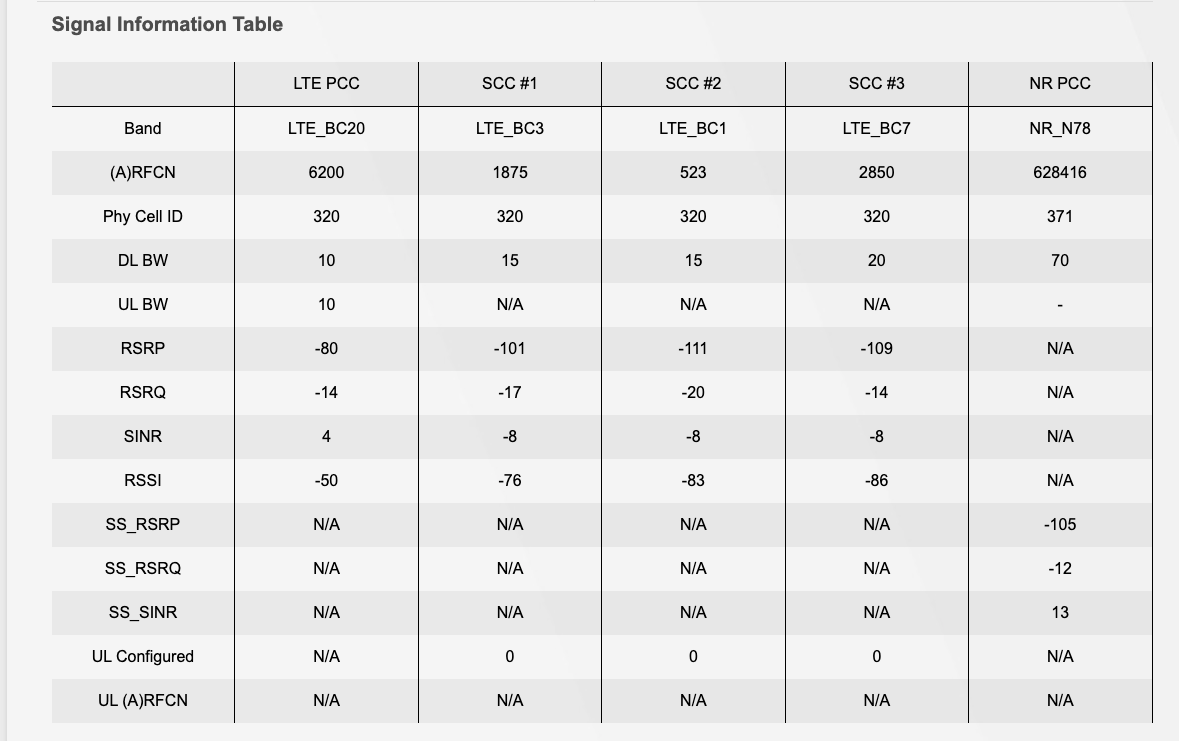Click the SCC #3 column header
Screen dimensions: 1179x741
pyautogui.click(x=876, y=83)
